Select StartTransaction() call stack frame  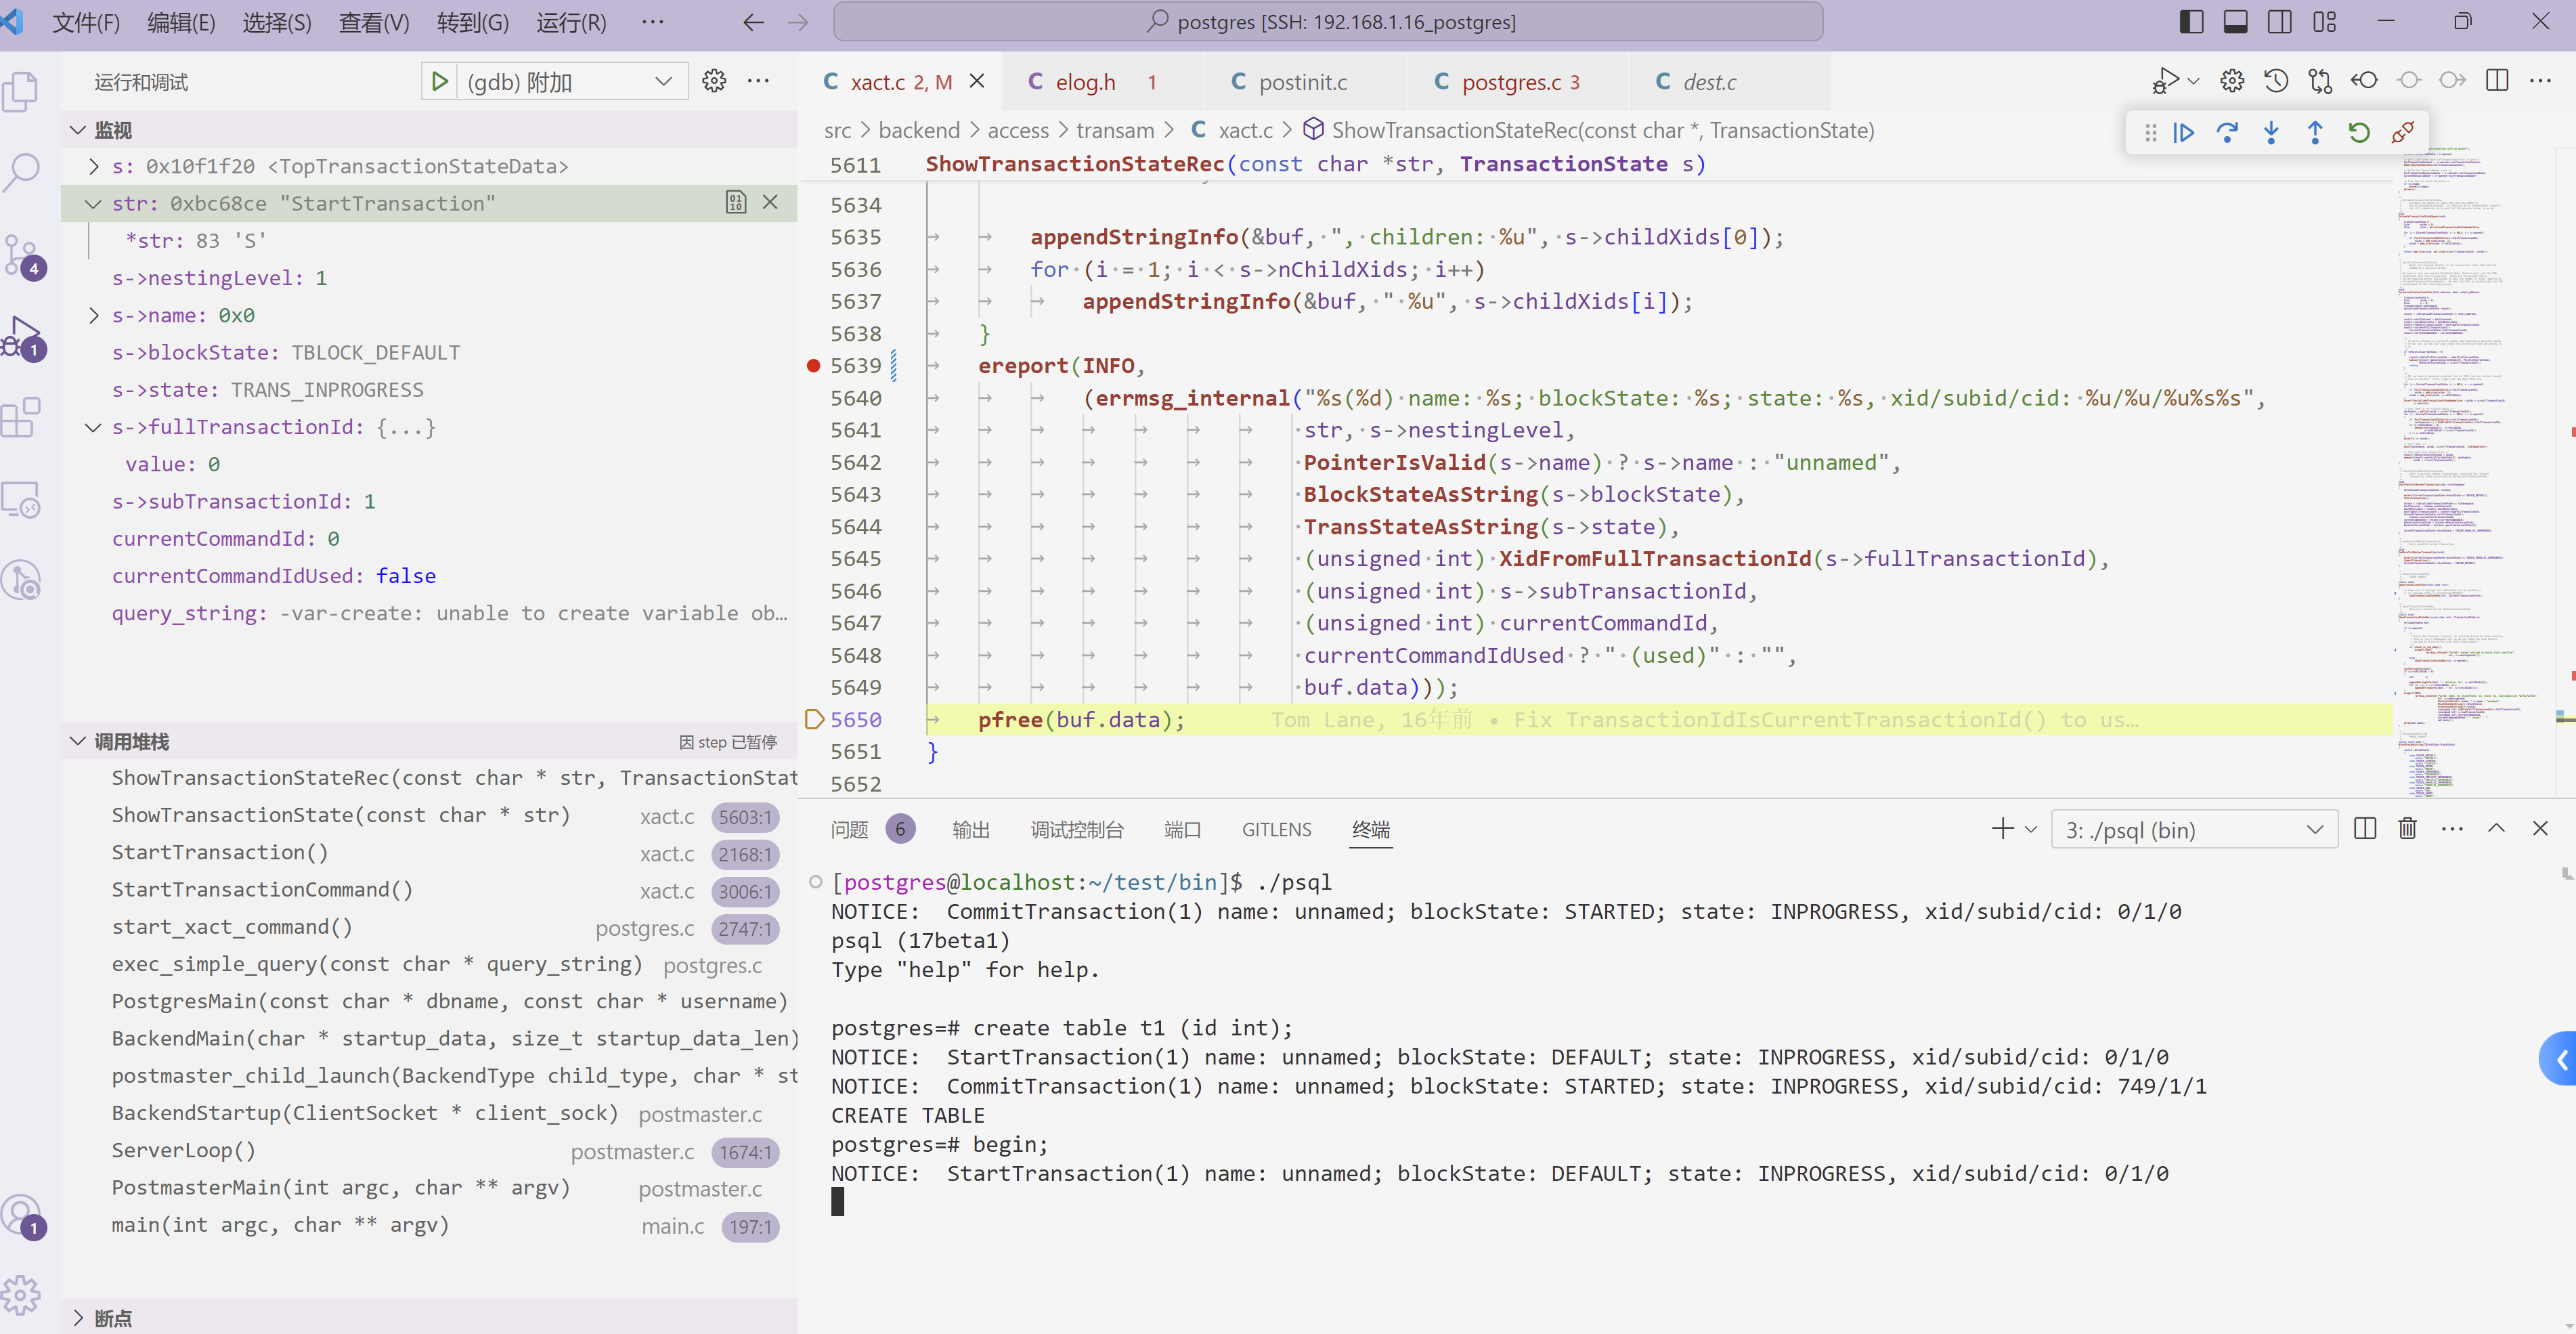coord(429,853)
